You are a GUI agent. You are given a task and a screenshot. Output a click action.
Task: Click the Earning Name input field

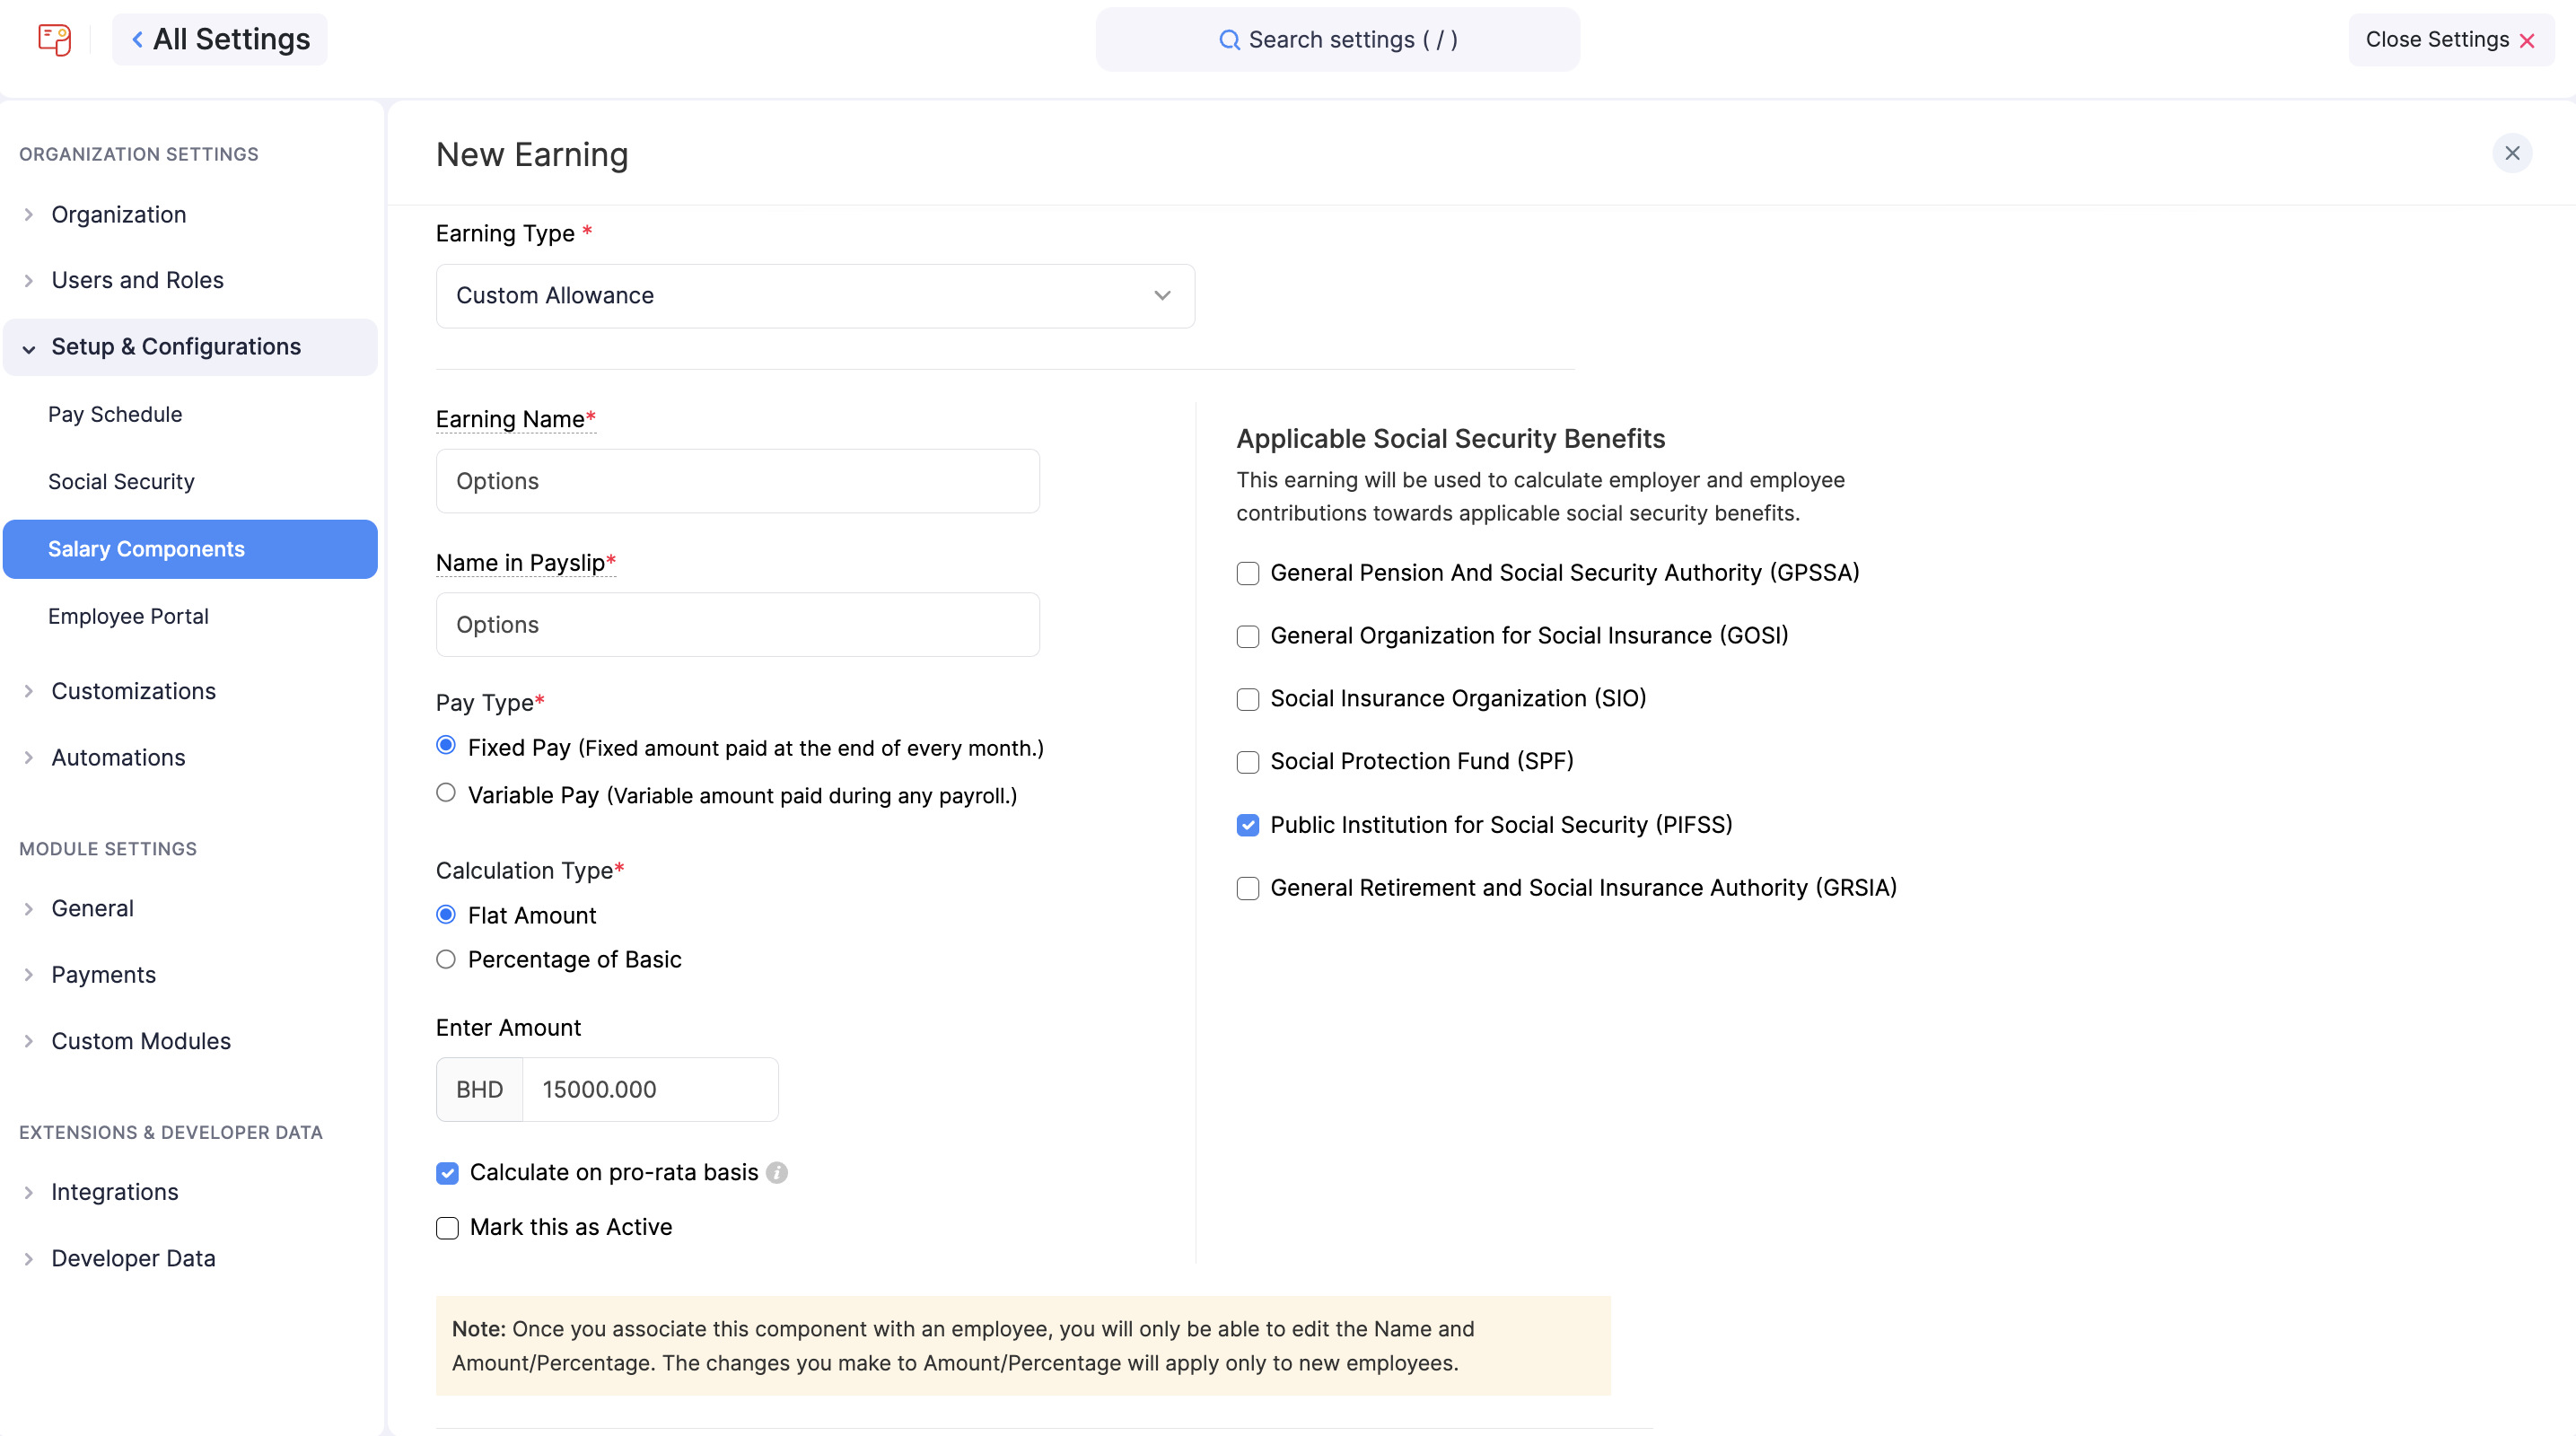(x=737, y=481)
